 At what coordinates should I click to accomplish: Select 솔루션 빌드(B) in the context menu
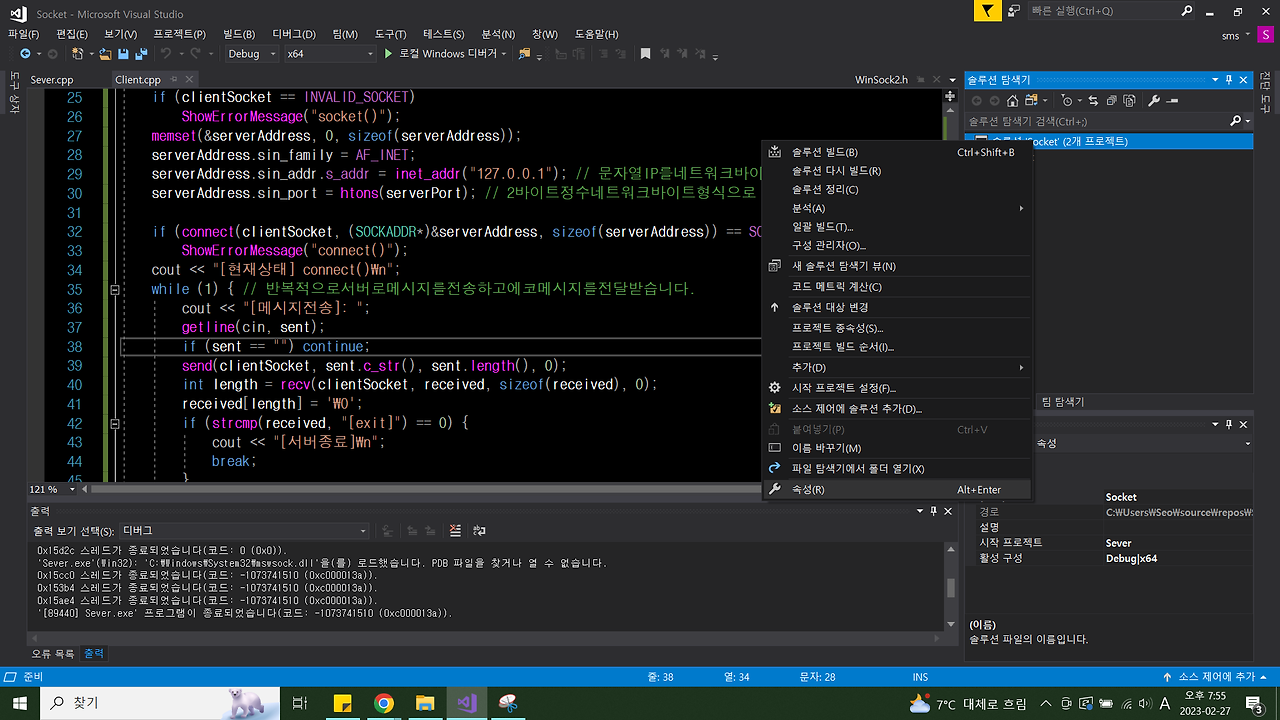897,152
